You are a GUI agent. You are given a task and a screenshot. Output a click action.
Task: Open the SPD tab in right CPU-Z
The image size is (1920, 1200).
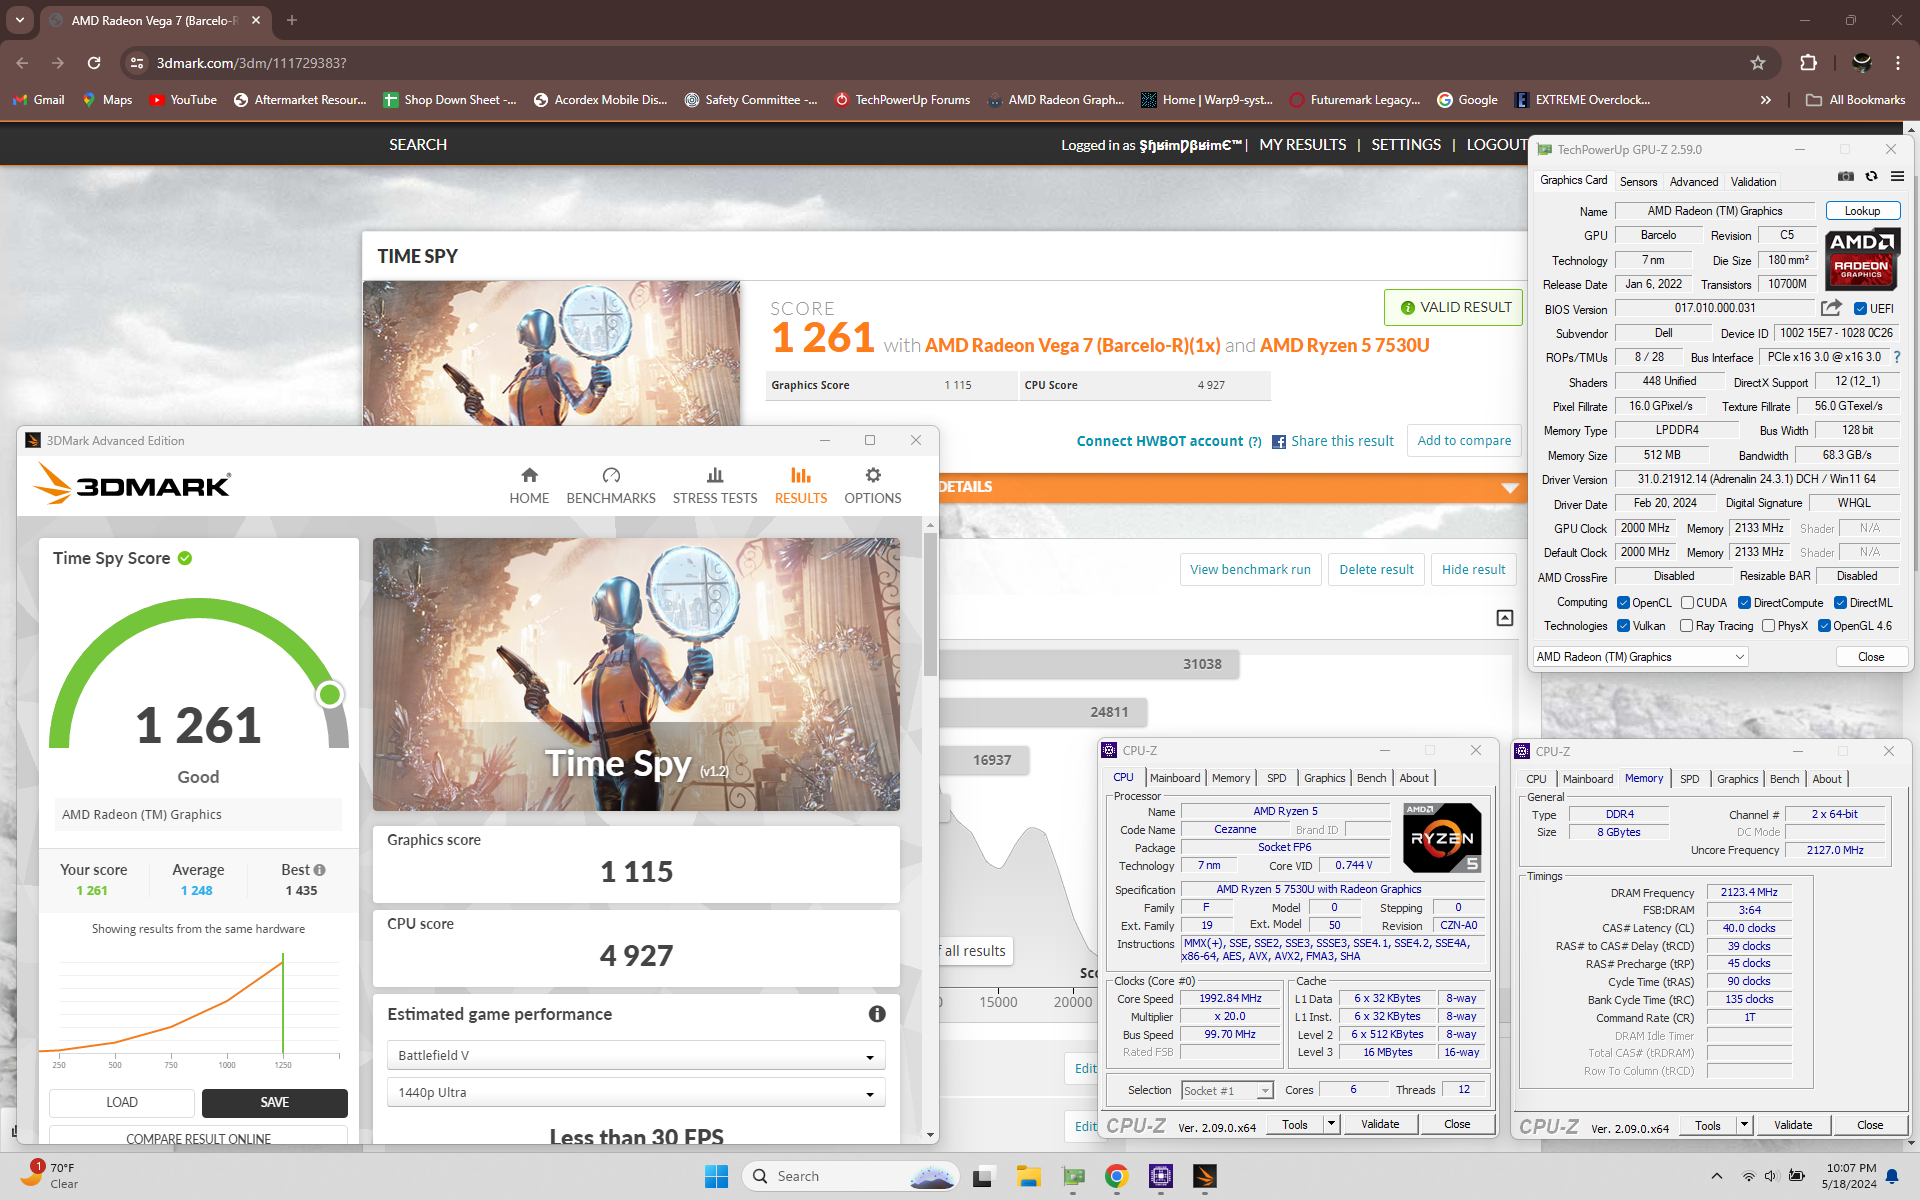click(1689, 779)
